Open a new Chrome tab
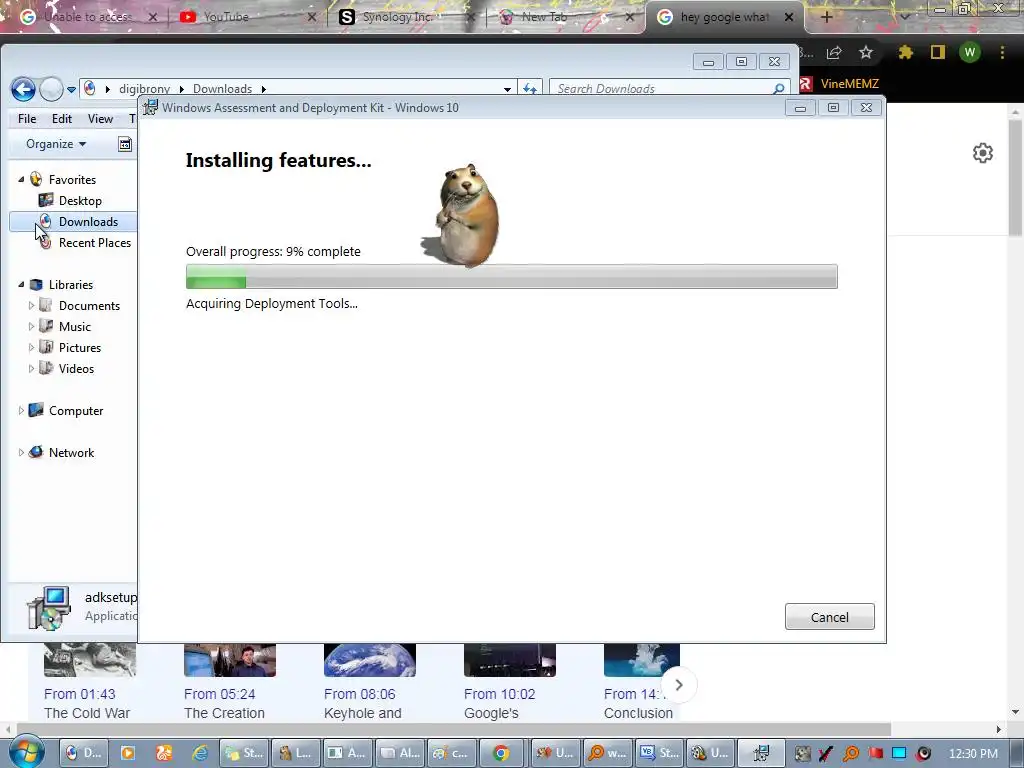1024x768 pixels. coord(826,17)
